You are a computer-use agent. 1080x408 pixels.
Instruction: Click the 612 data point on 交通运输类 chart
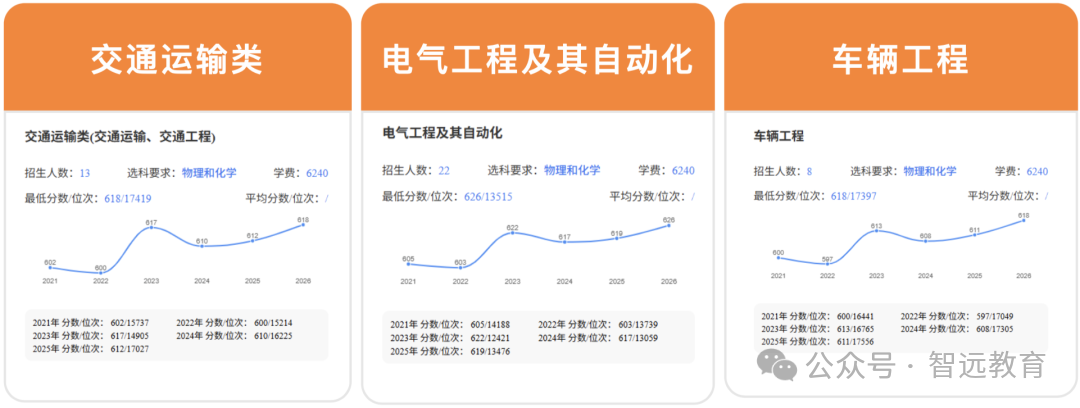click(252, 241)
